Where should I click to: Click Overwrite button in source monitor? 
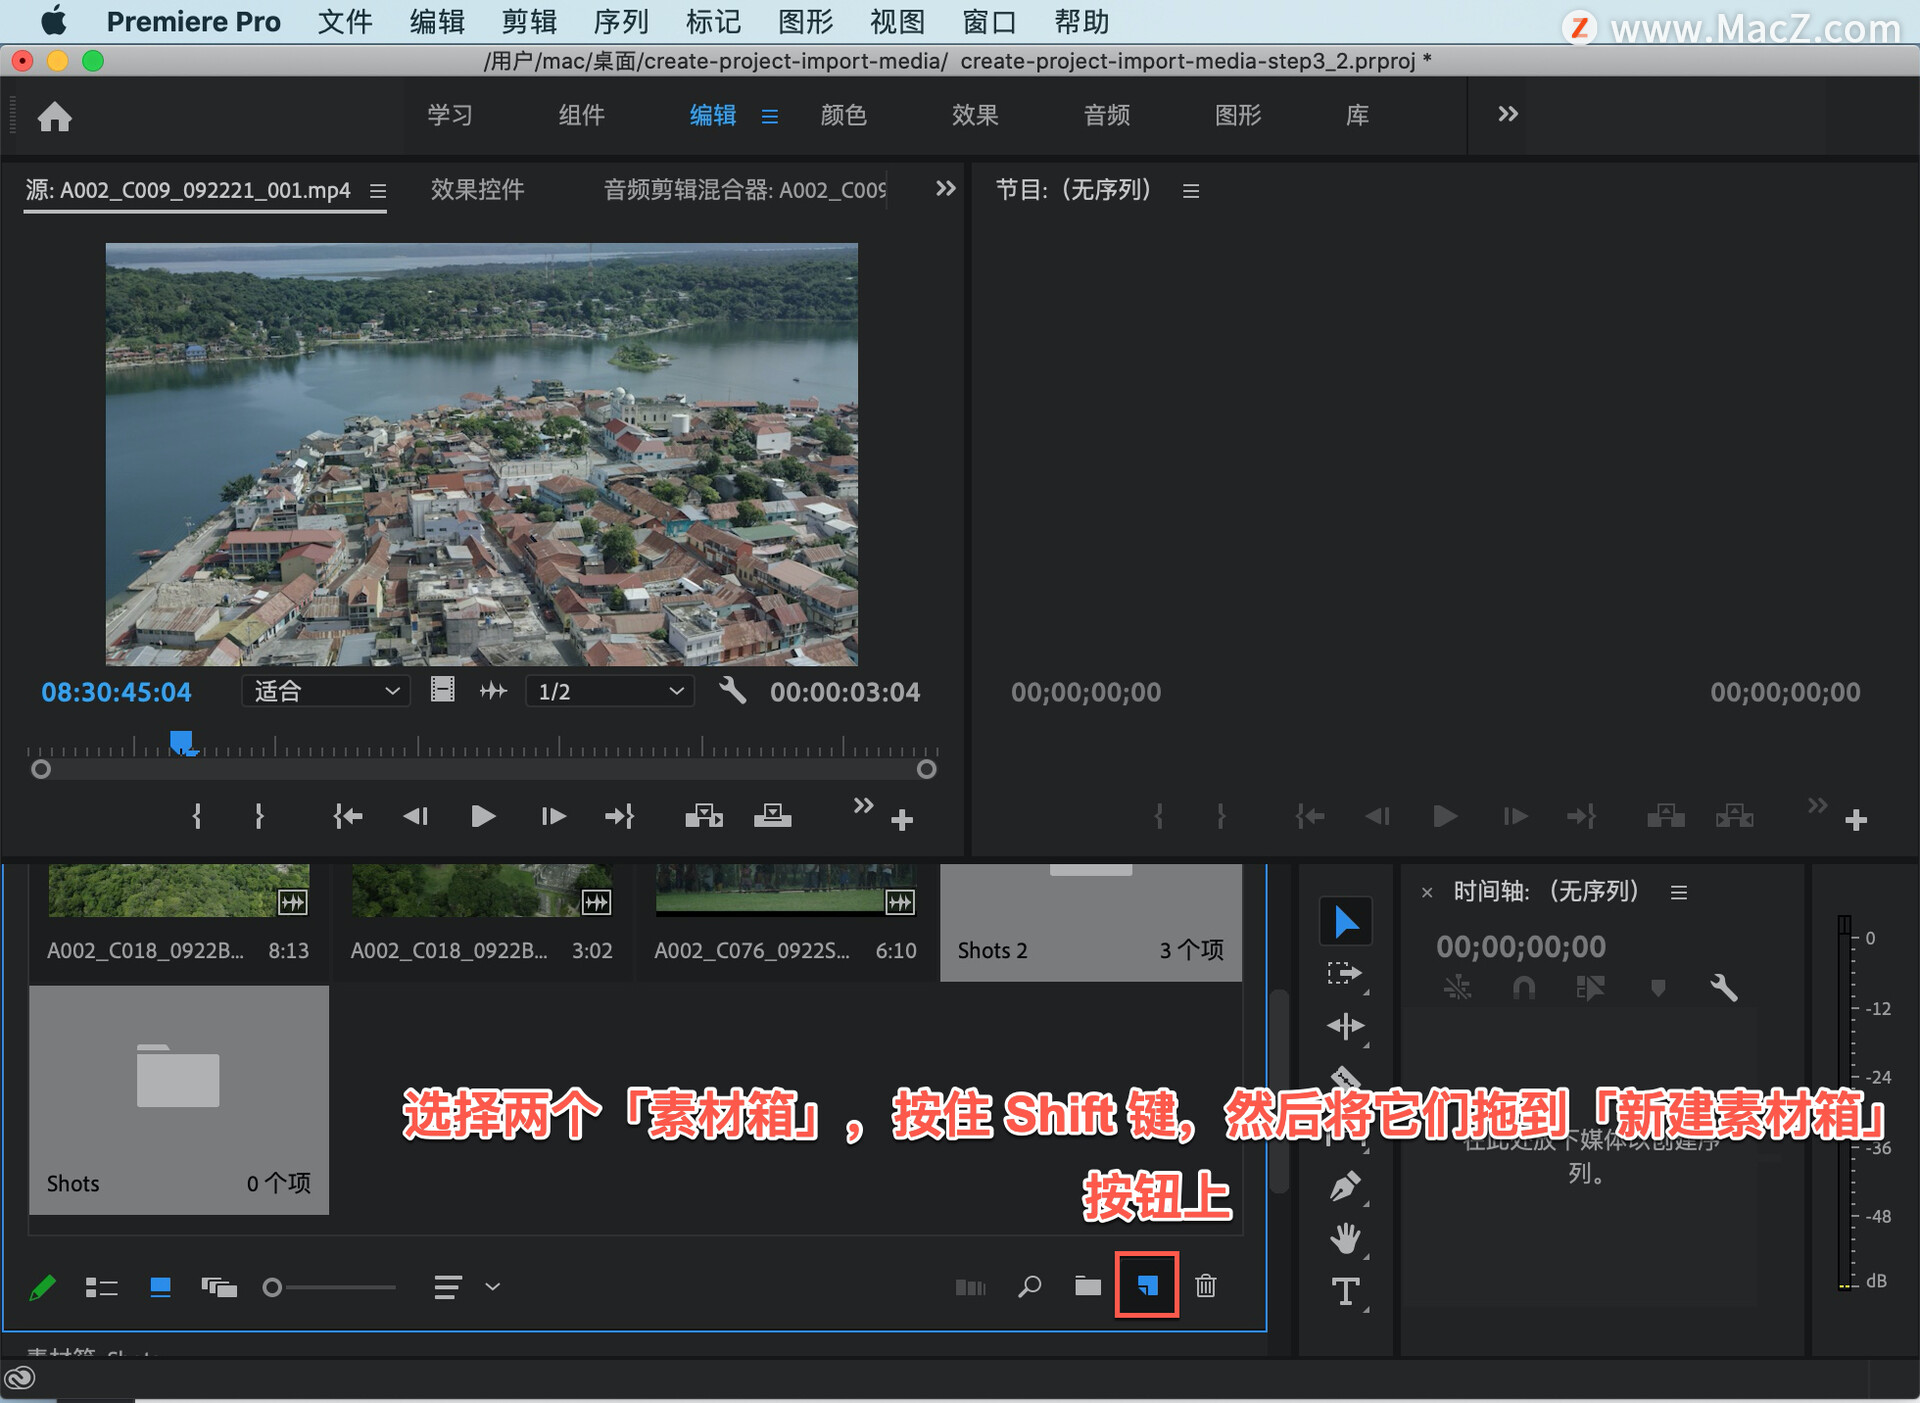tap(772, 816)
